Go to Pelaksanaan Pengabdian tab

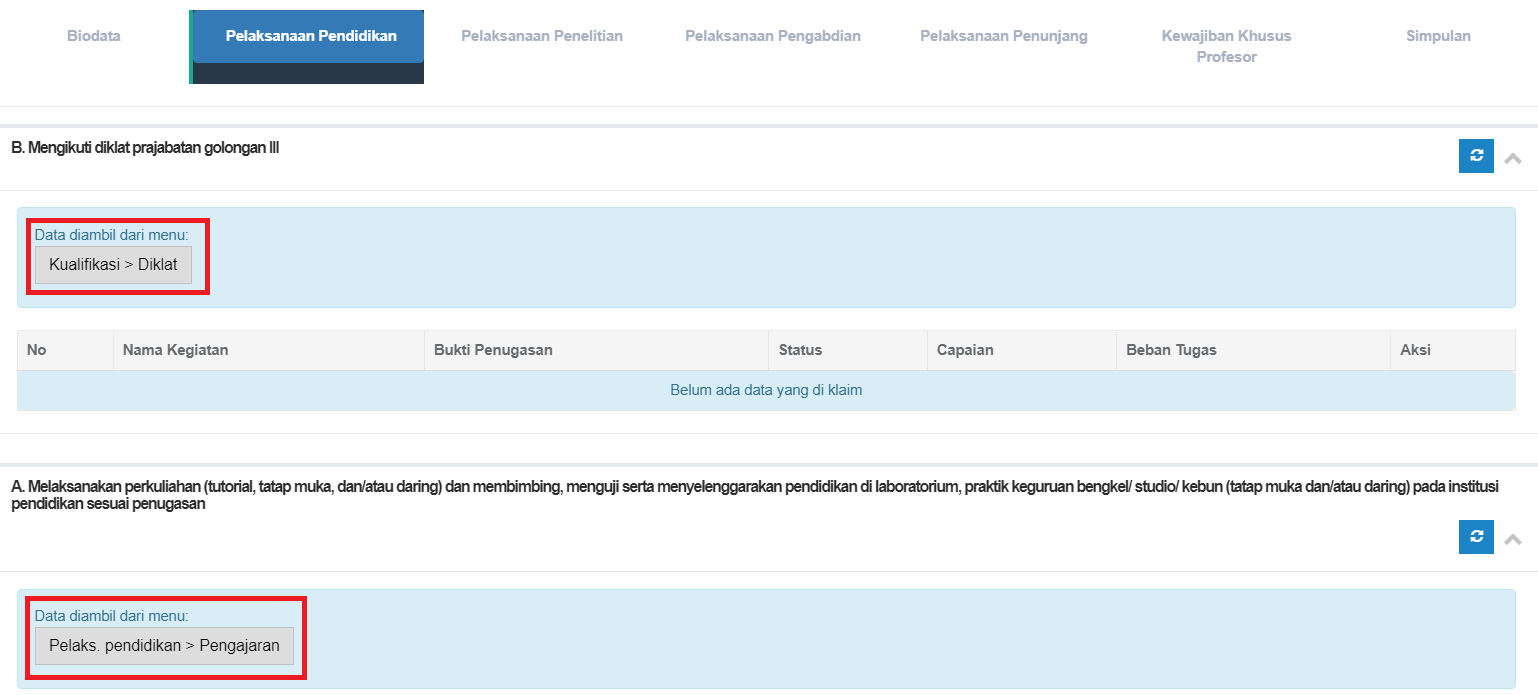[773, 36]
